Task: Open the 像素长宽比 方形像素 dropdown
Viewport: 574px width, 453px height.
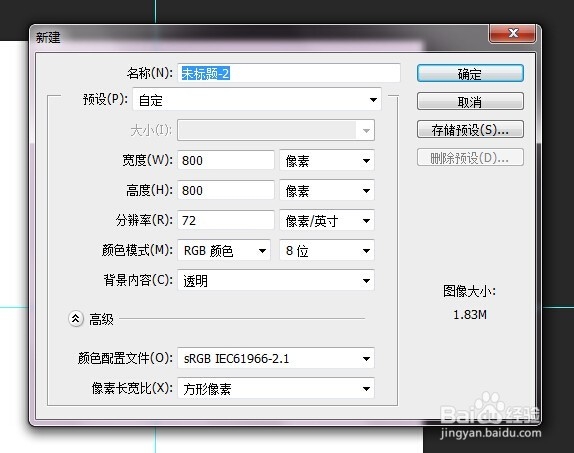Action: tap(276, 388)
